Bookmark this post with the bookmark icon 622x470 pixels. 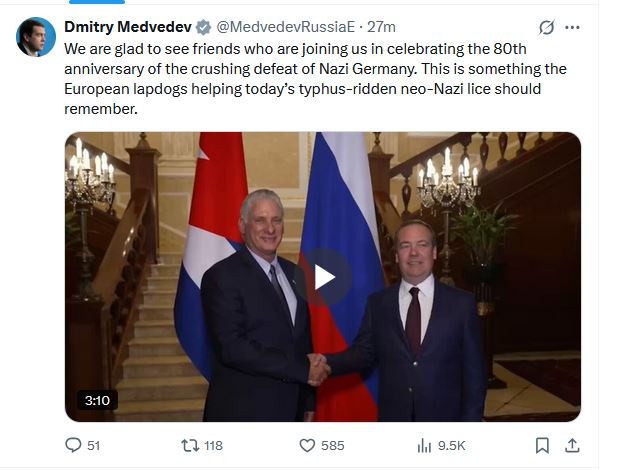541,445
